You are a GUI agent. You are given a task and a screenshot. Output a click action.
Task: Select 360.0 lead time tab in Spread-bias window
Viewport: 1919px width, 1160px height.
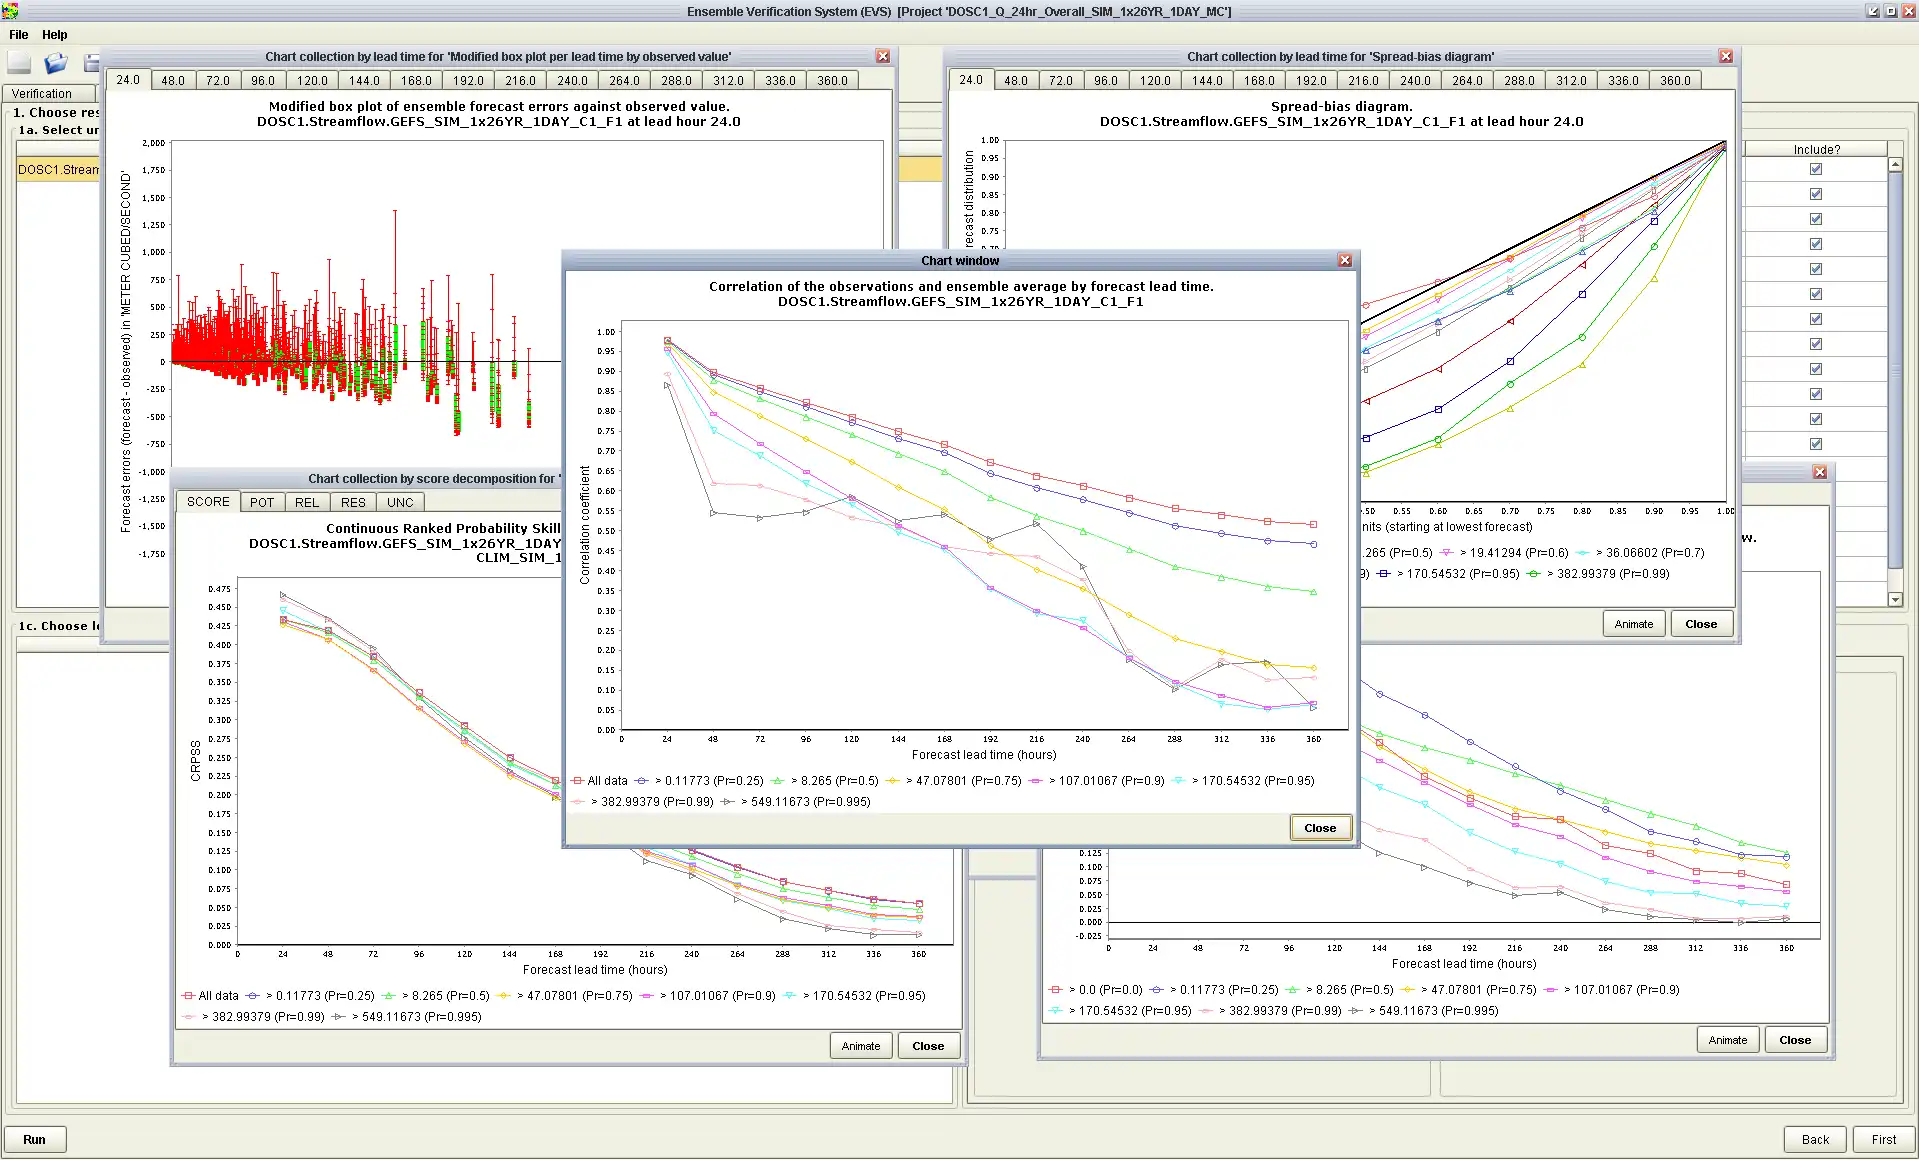(1676, 81)
